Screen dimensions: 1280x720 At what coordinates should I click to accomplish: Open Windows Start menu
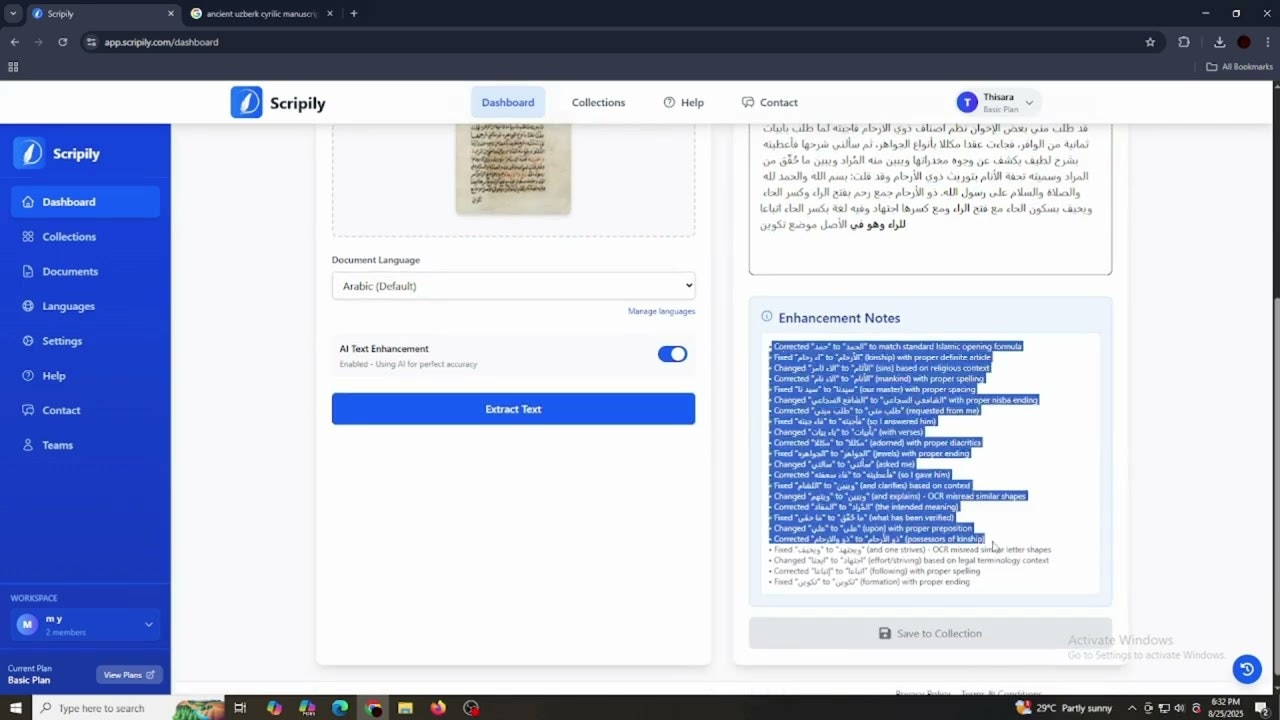15,708
